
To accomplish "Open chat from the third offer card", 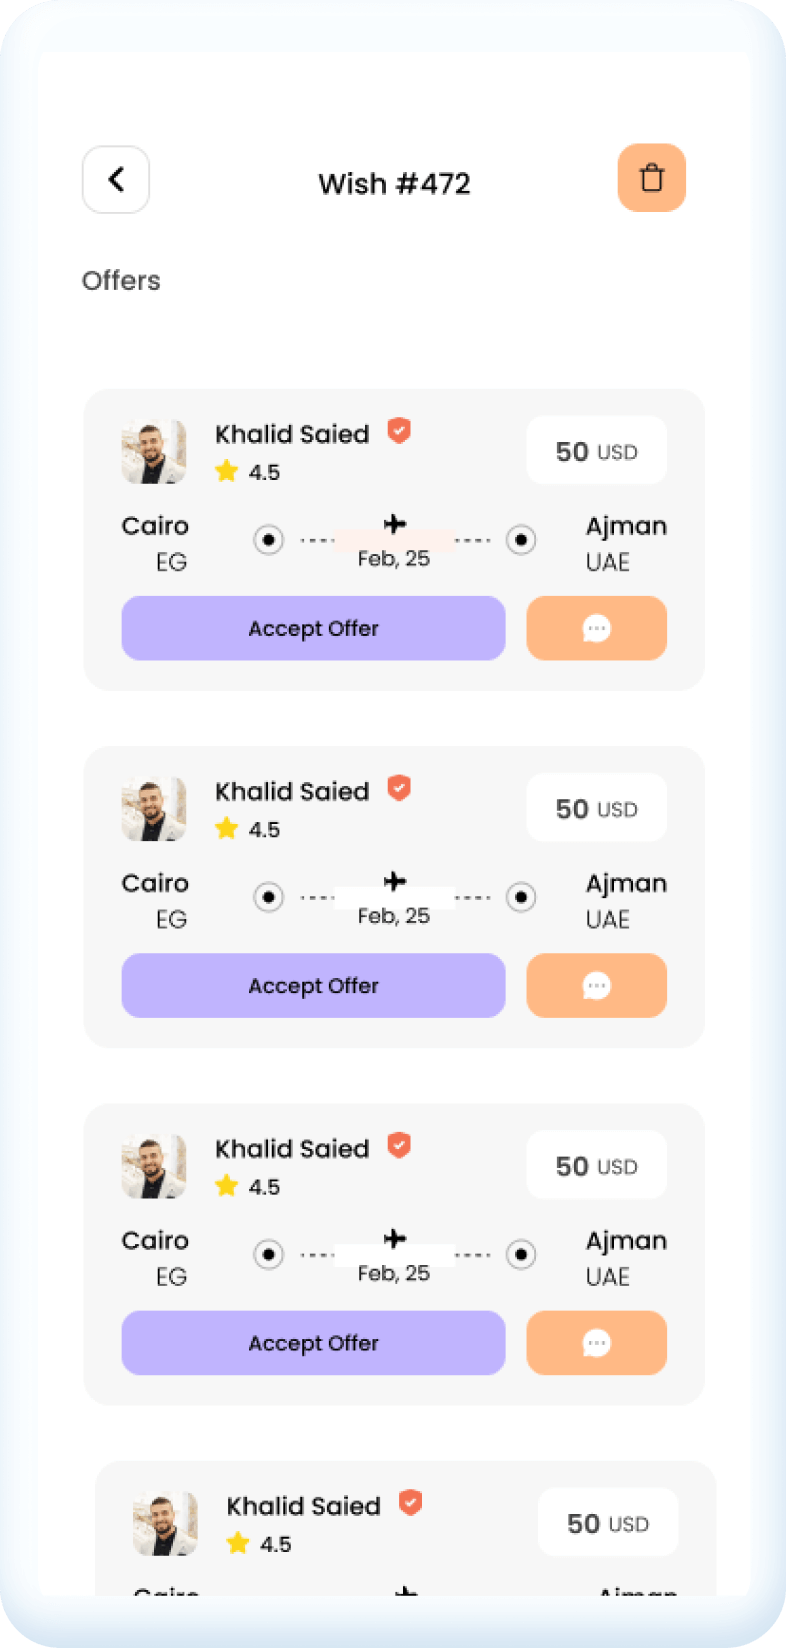I will pos(597,1343).
